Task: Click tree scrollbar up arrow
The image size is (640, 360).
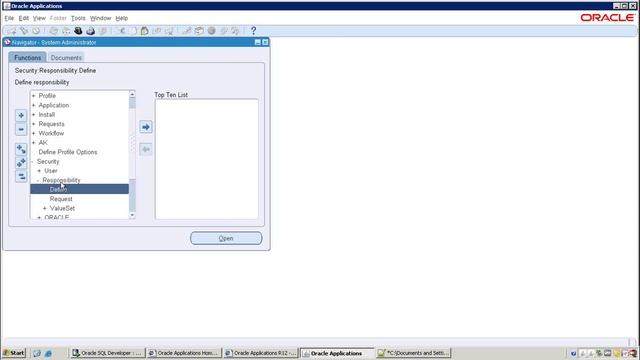Action: [x=132, y=94]
